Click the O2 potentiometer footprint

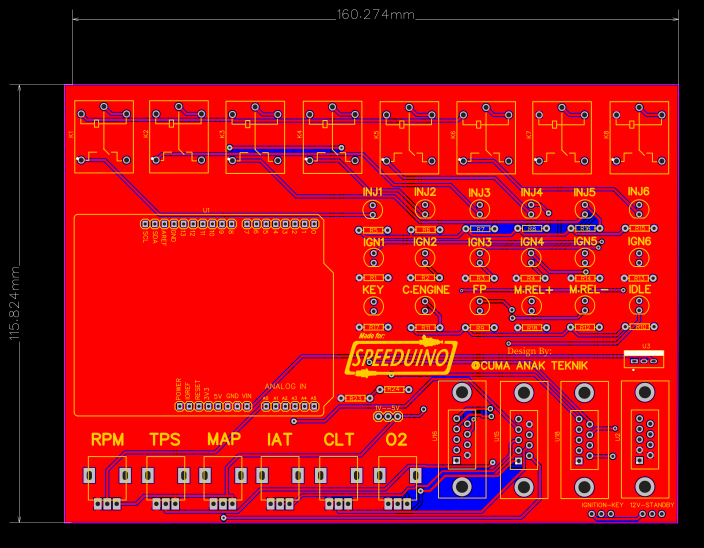pos(397,477)
